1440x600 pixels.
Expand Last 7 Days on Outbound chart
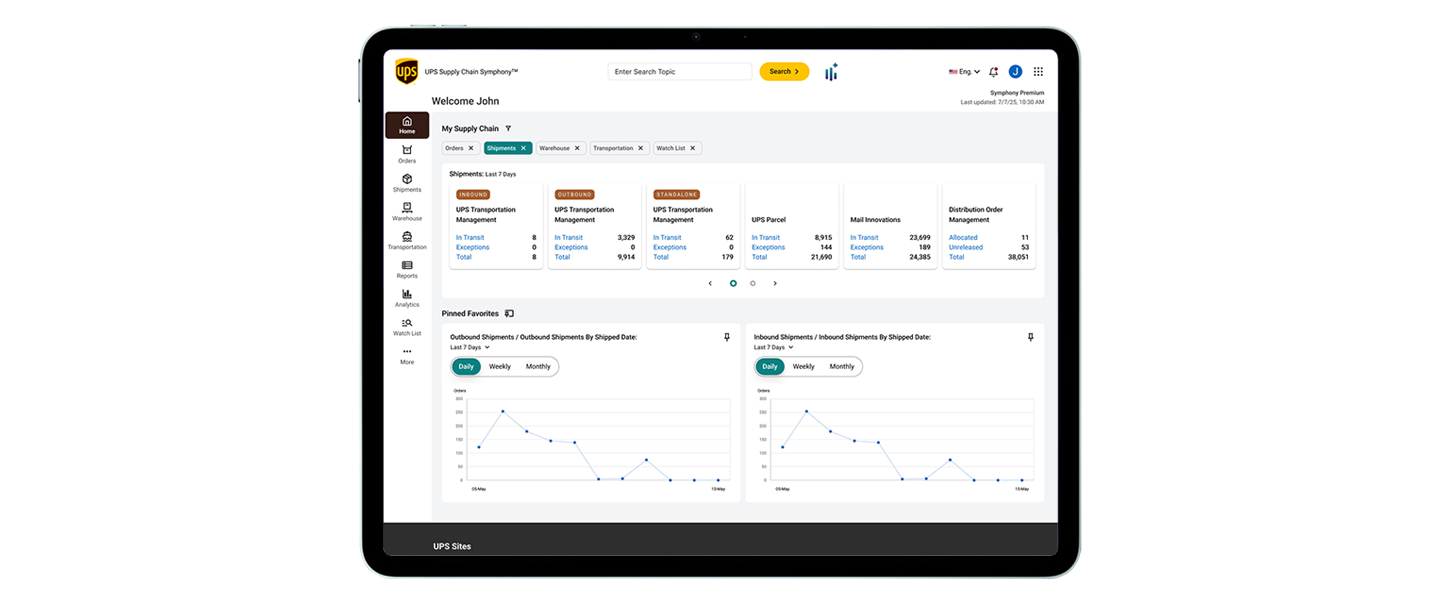[470, 347]
